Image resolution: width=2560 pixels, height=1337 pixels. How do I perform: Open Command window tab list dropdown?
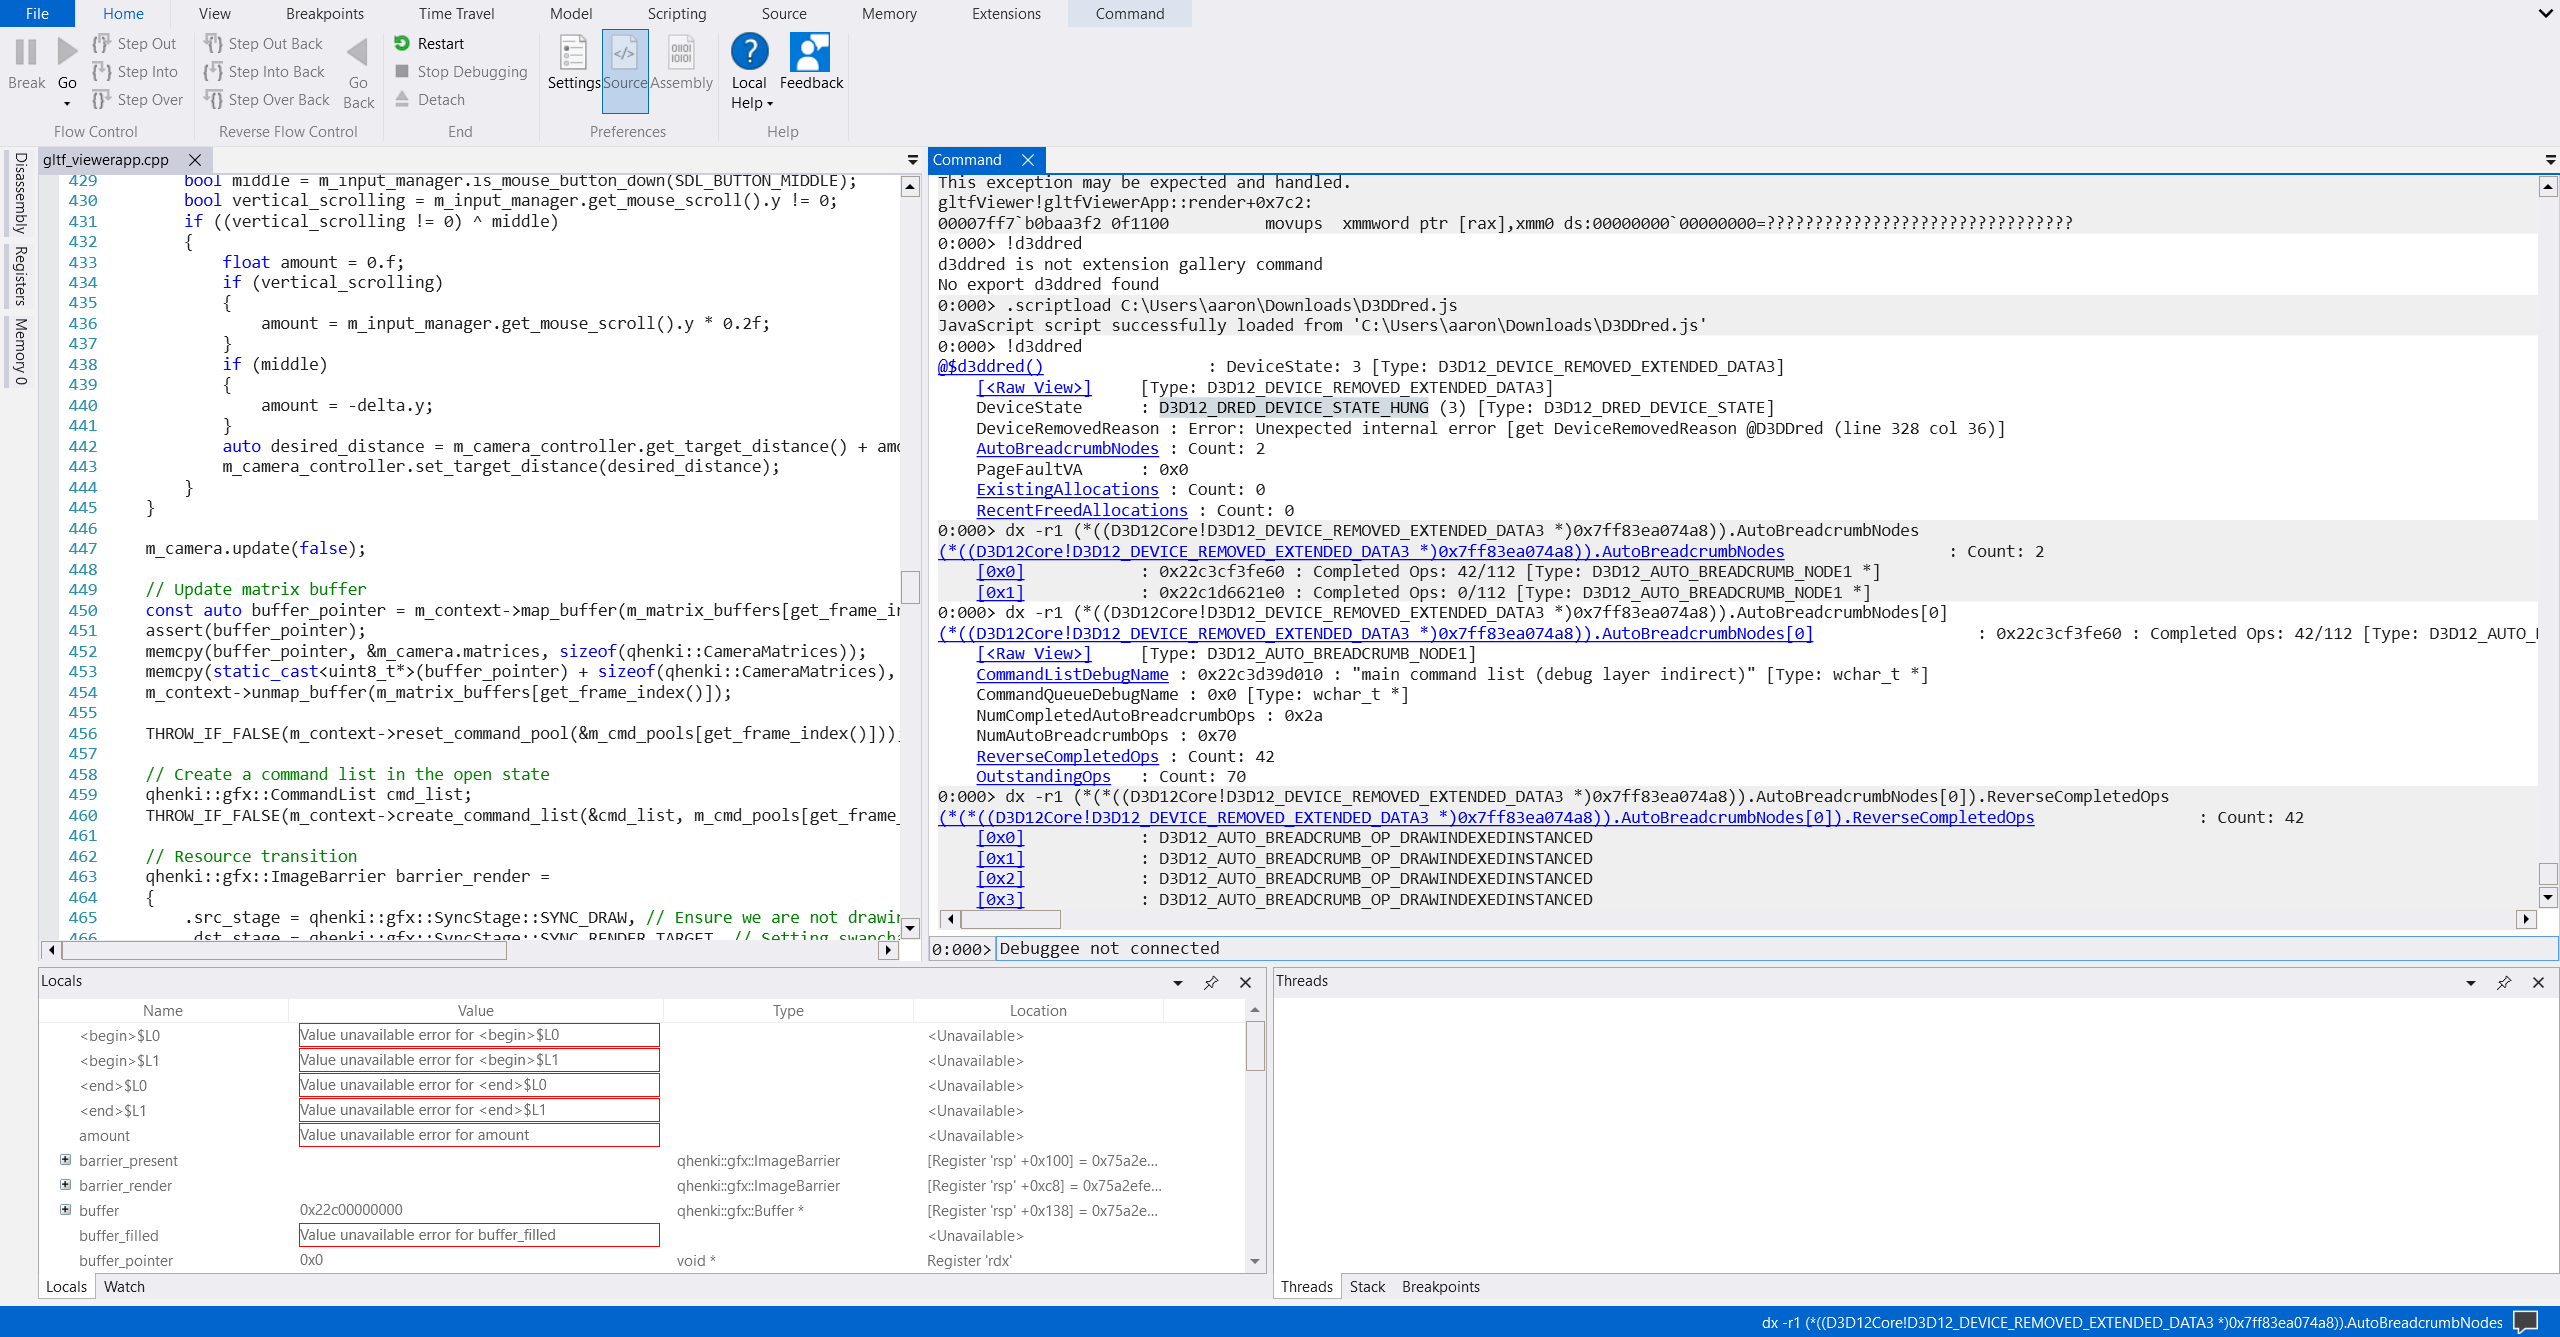2550,160
